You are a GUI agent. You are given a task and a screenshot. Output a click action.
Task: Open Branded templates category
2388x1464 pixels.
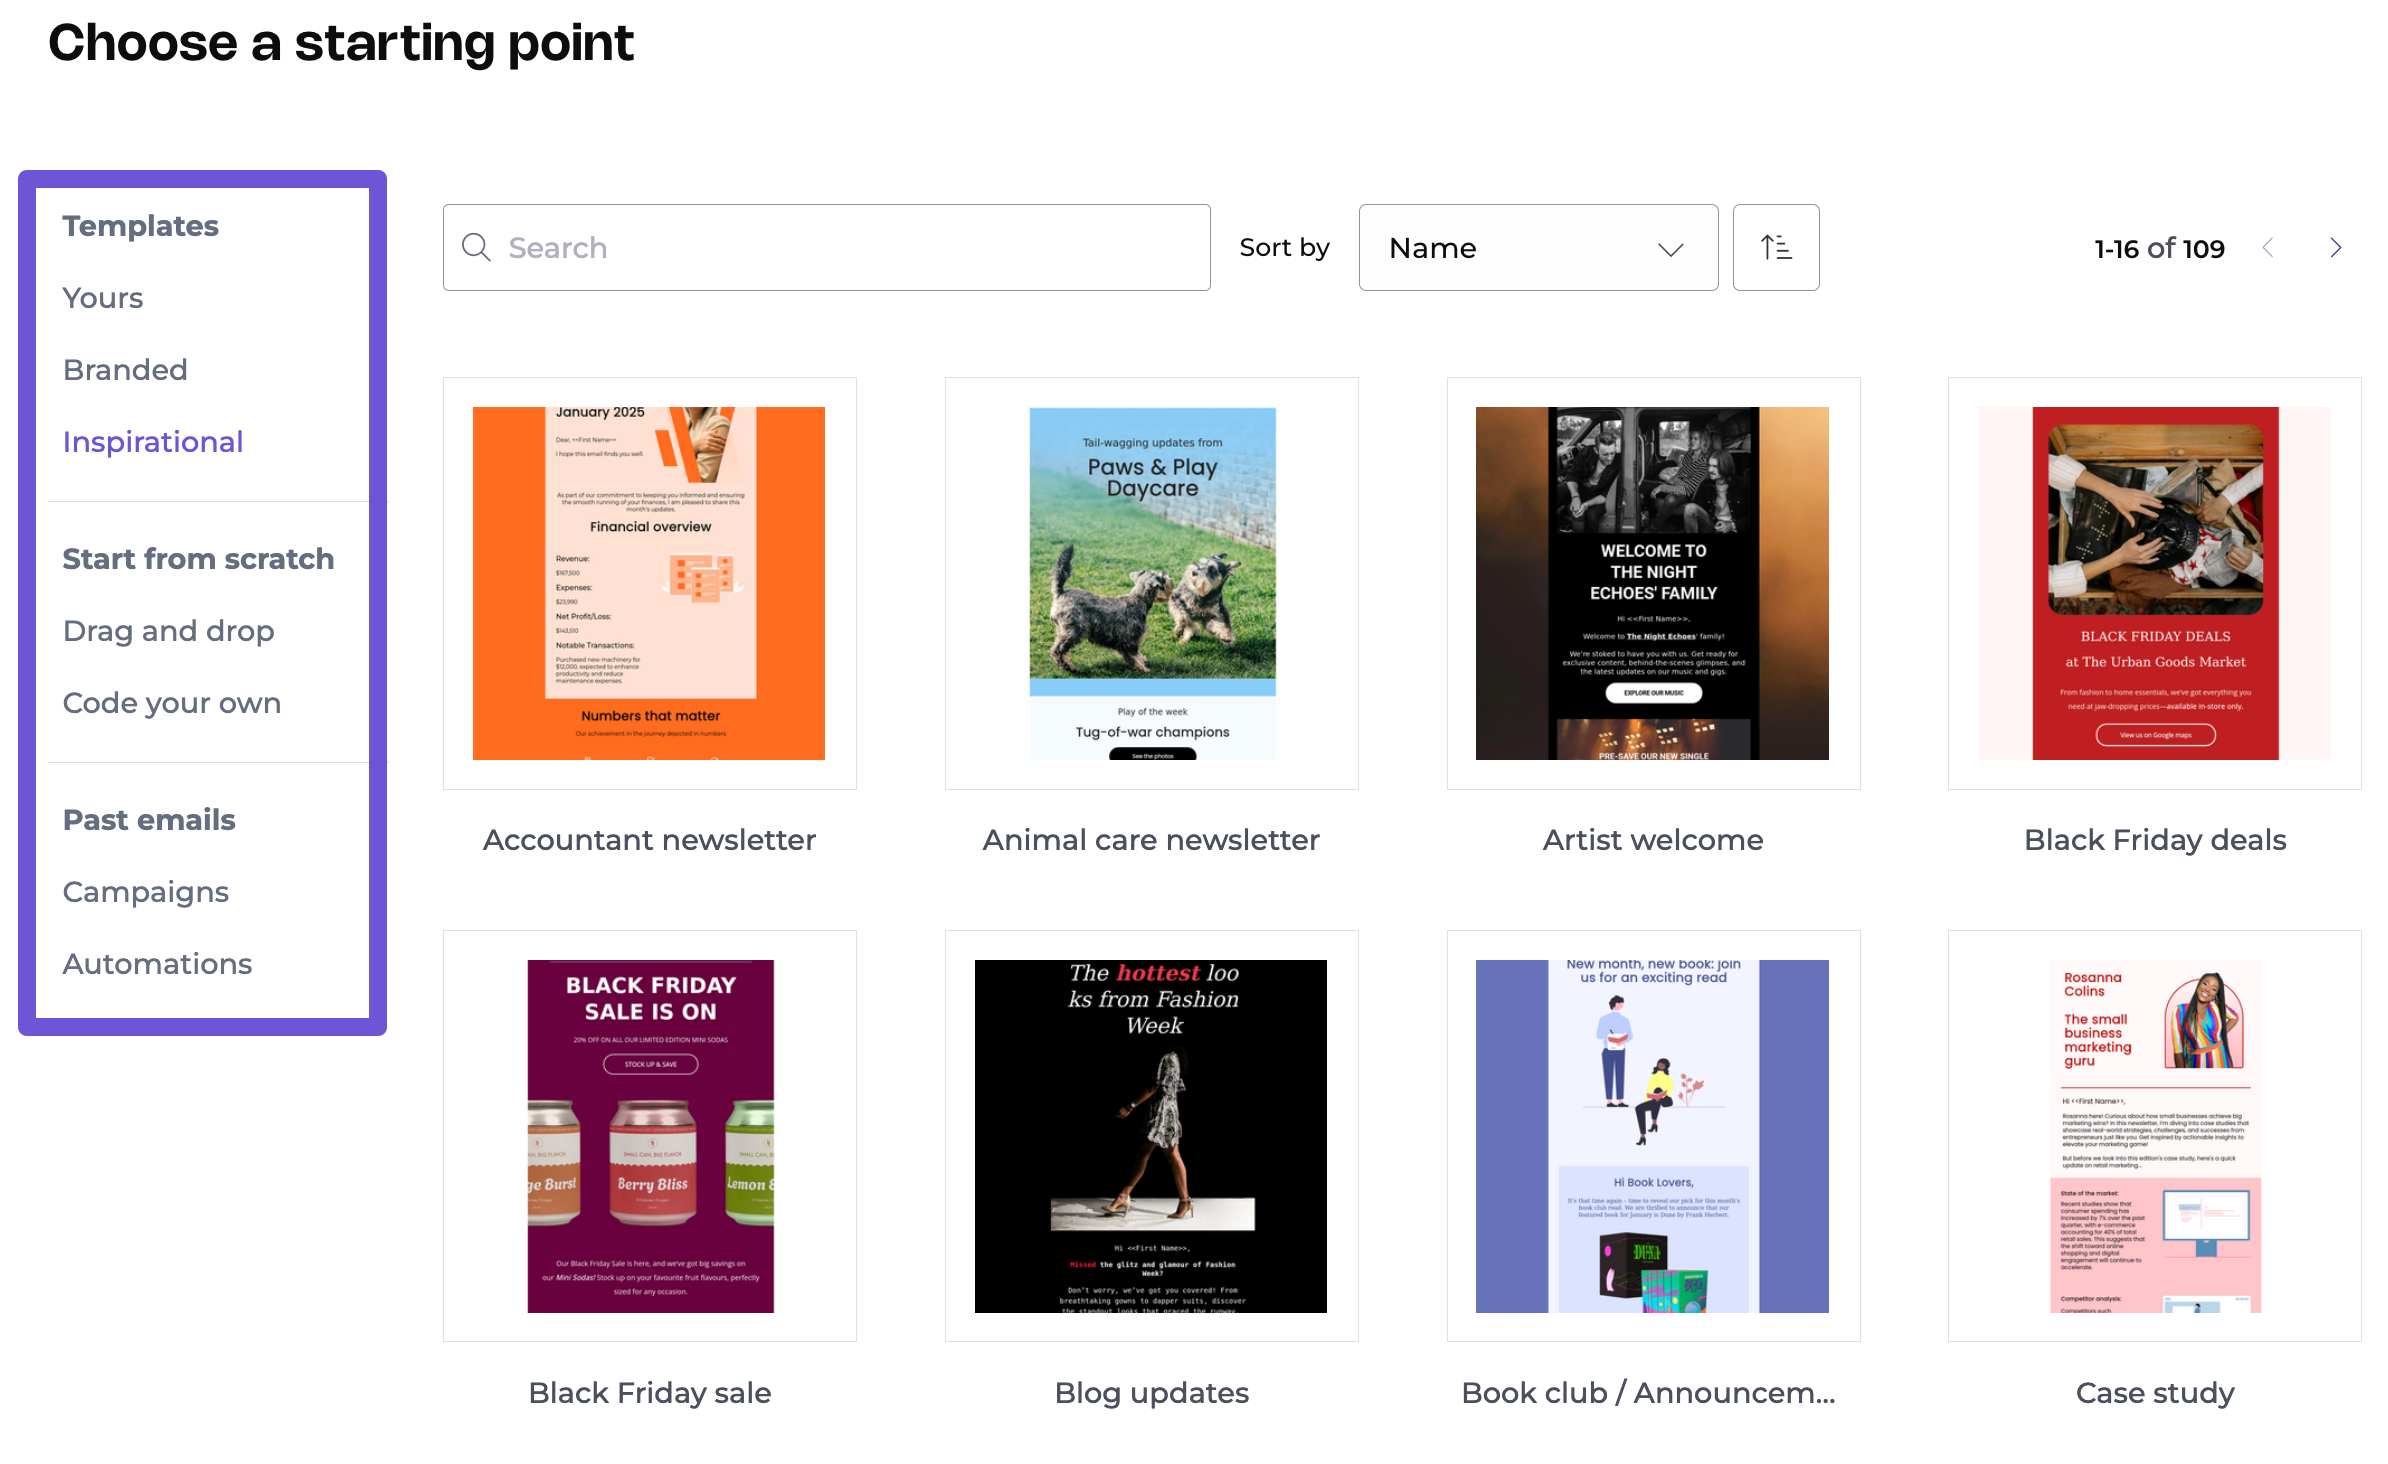pyautogui.click(x=125, y=370)
